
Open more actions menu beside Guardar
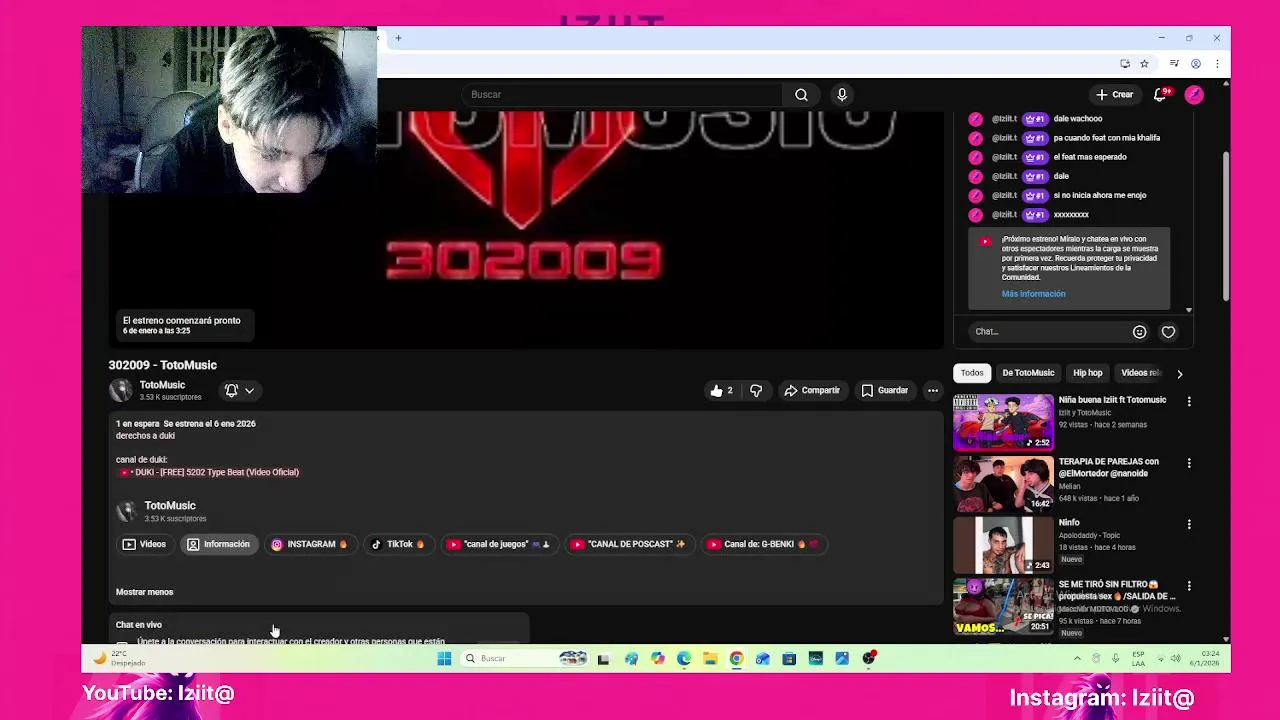tap(932, 390)
